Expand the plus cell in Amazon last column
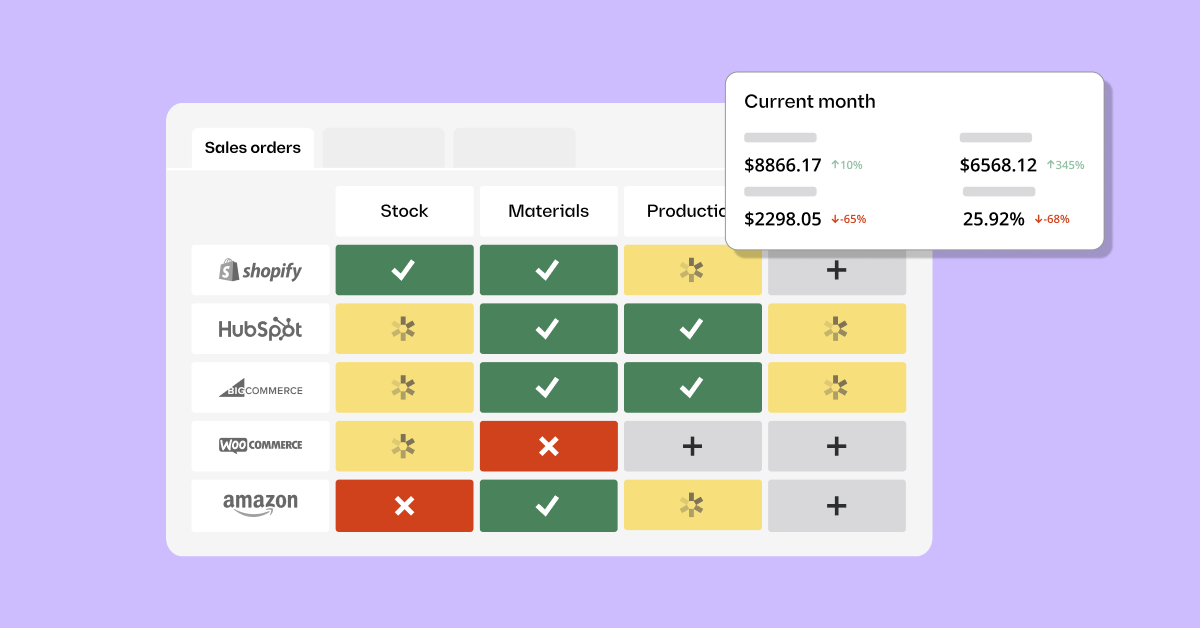 [837, 506]
